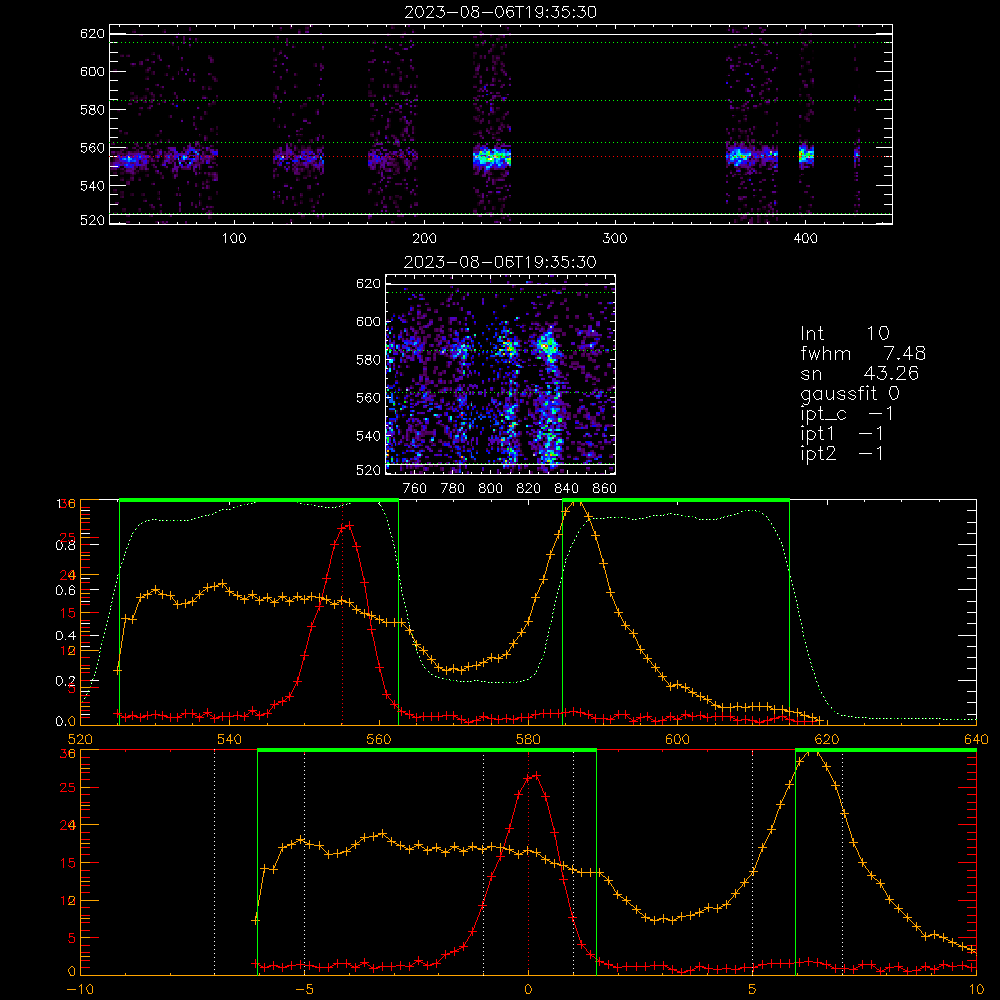This screenshot has width=1000, height=1000.
Task: Click the orange curve peak in bottom plot
Action: [x=811, y=753]
